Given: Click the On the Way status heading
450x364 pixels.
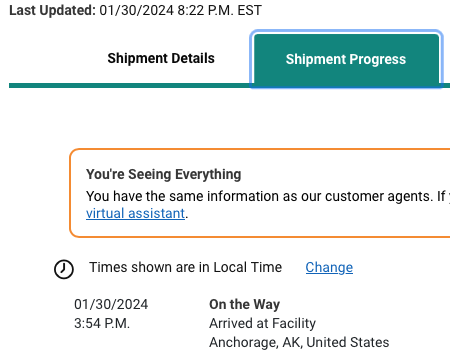Looking at the screenshot, I should [244, 304].
